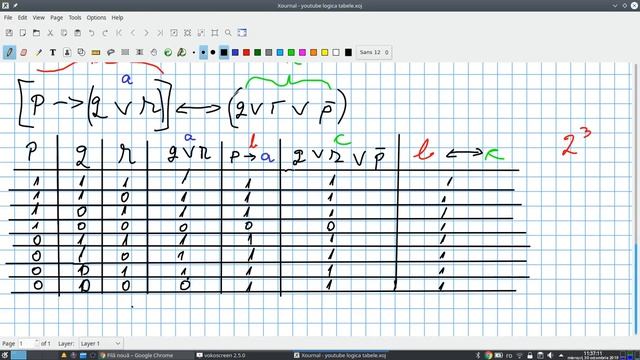Switch to Google Chrome in the taskbar
The image size is (640, 360).
[x=137, y=355]
